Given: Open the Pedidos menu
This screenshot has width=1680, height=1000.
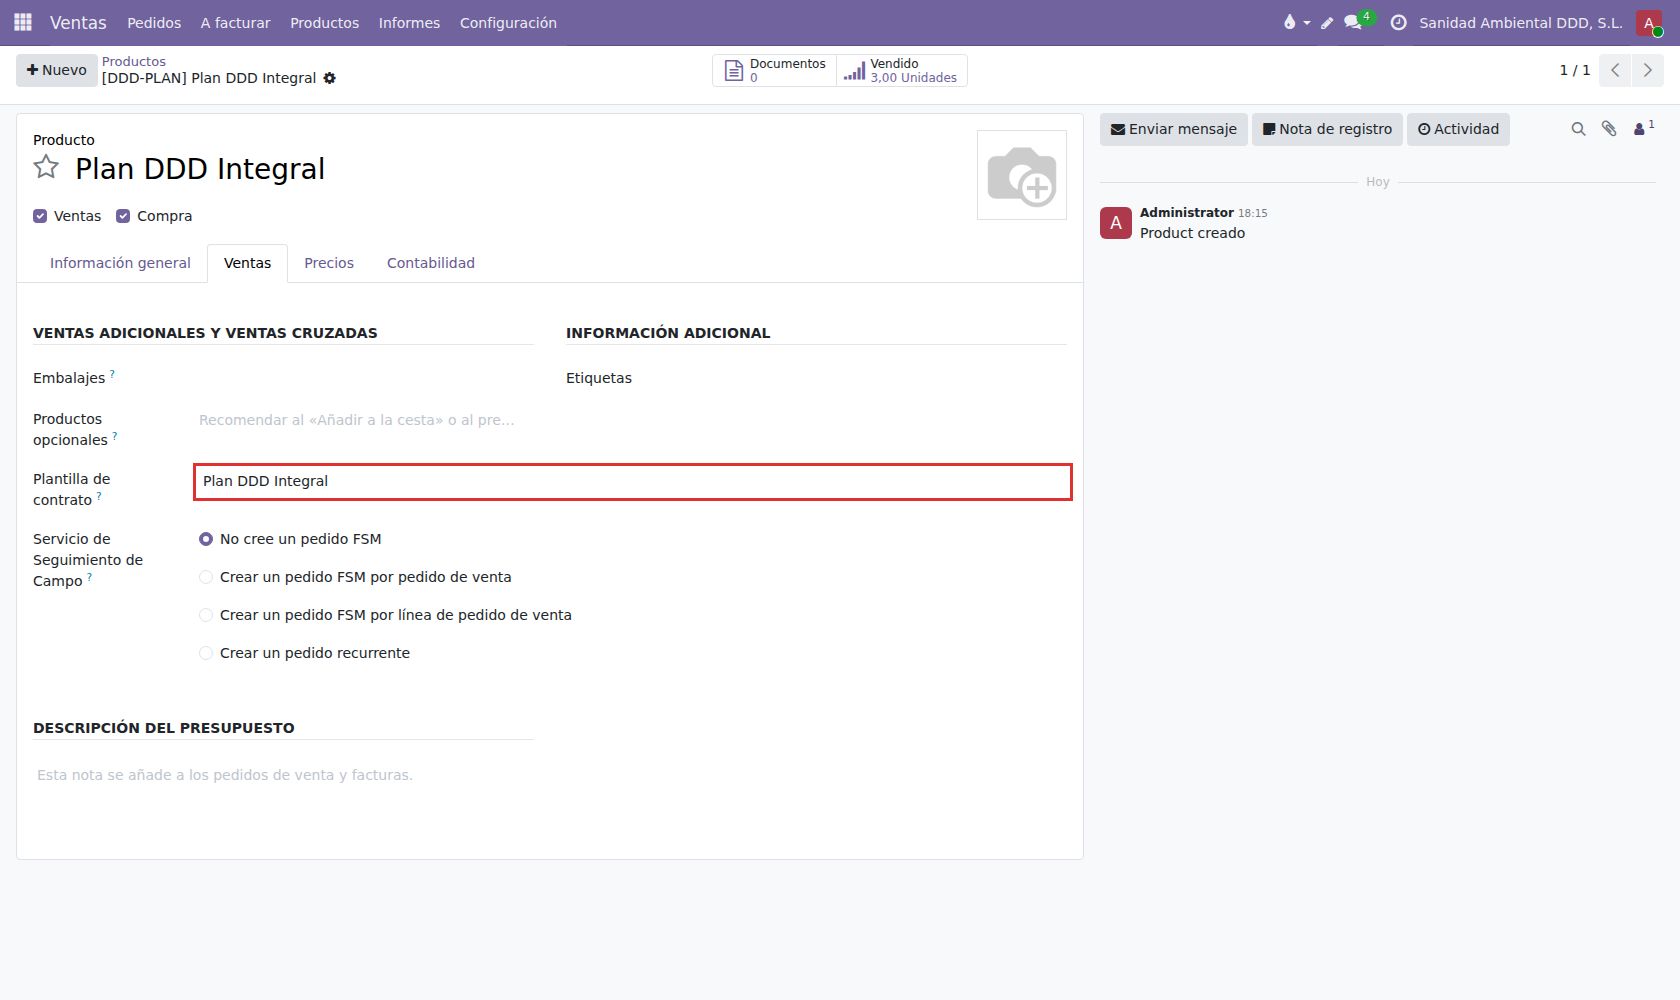Looking at the screenshot, I should click(154, 23).
